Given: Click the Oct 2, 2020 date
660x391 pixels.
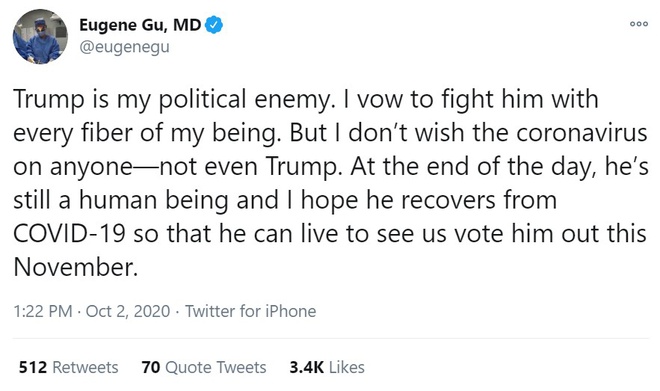Looking at the screenshot, I should coord(128,311).
